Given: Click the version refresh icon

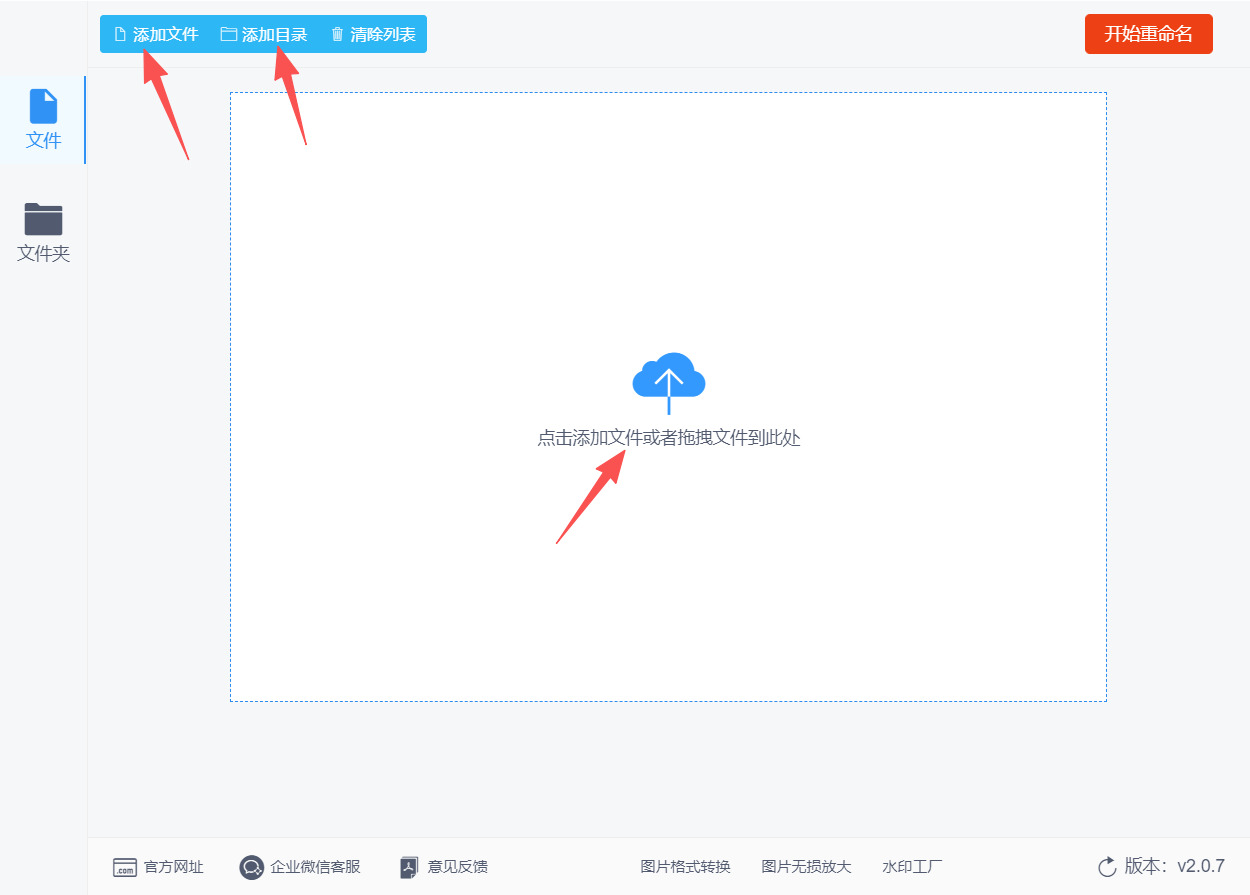Looking at the screenshot, I should 1106,867.
